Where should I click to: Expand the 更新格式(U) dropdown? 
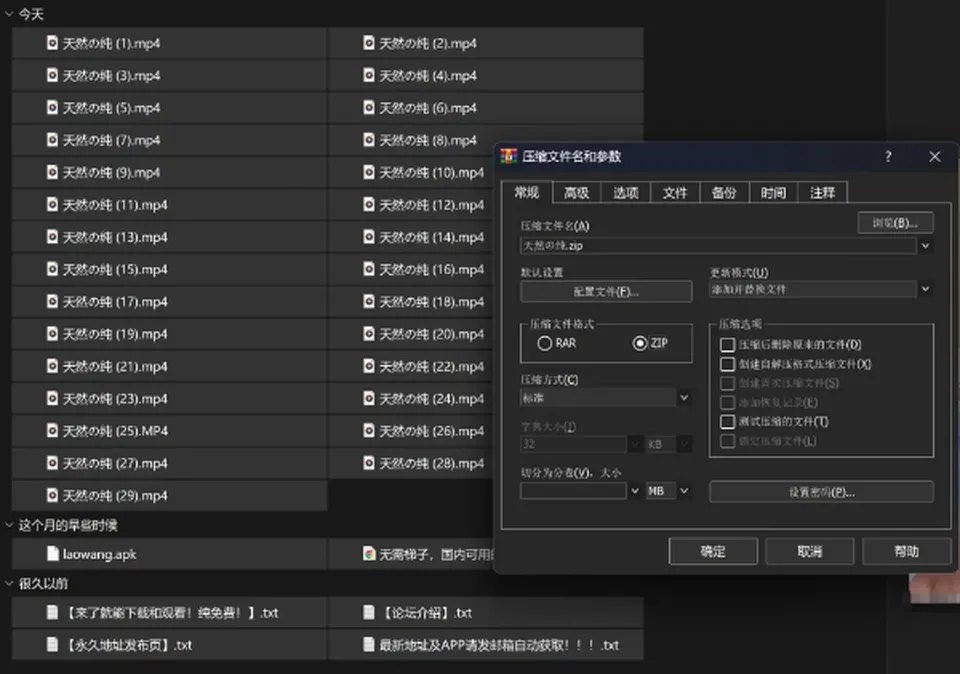[926, 289]
